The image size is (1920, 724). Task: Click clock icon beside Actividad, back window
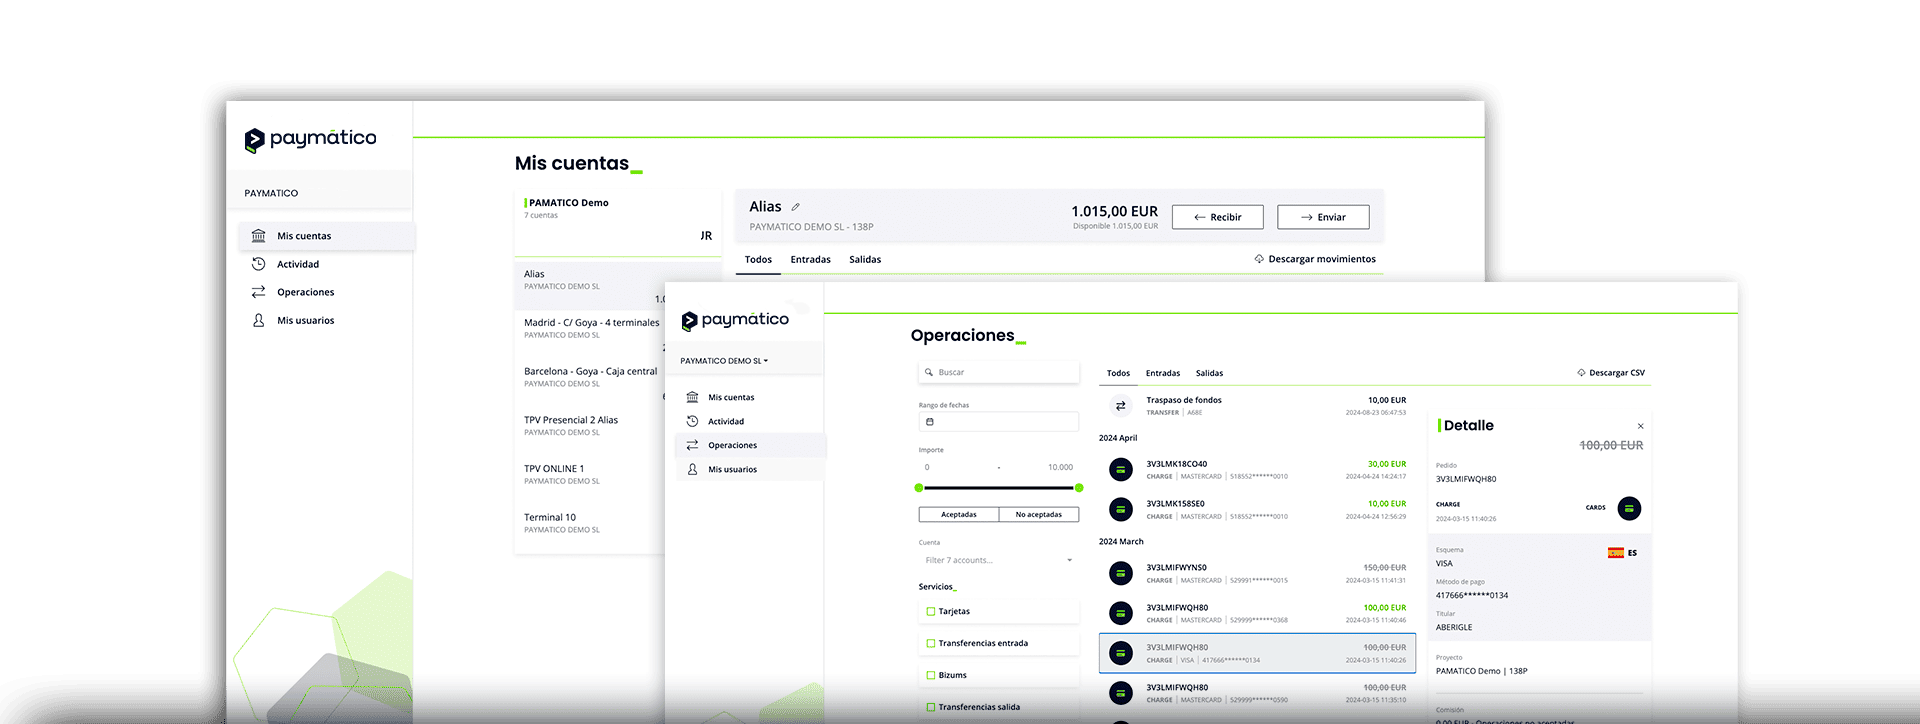point(258,264)
